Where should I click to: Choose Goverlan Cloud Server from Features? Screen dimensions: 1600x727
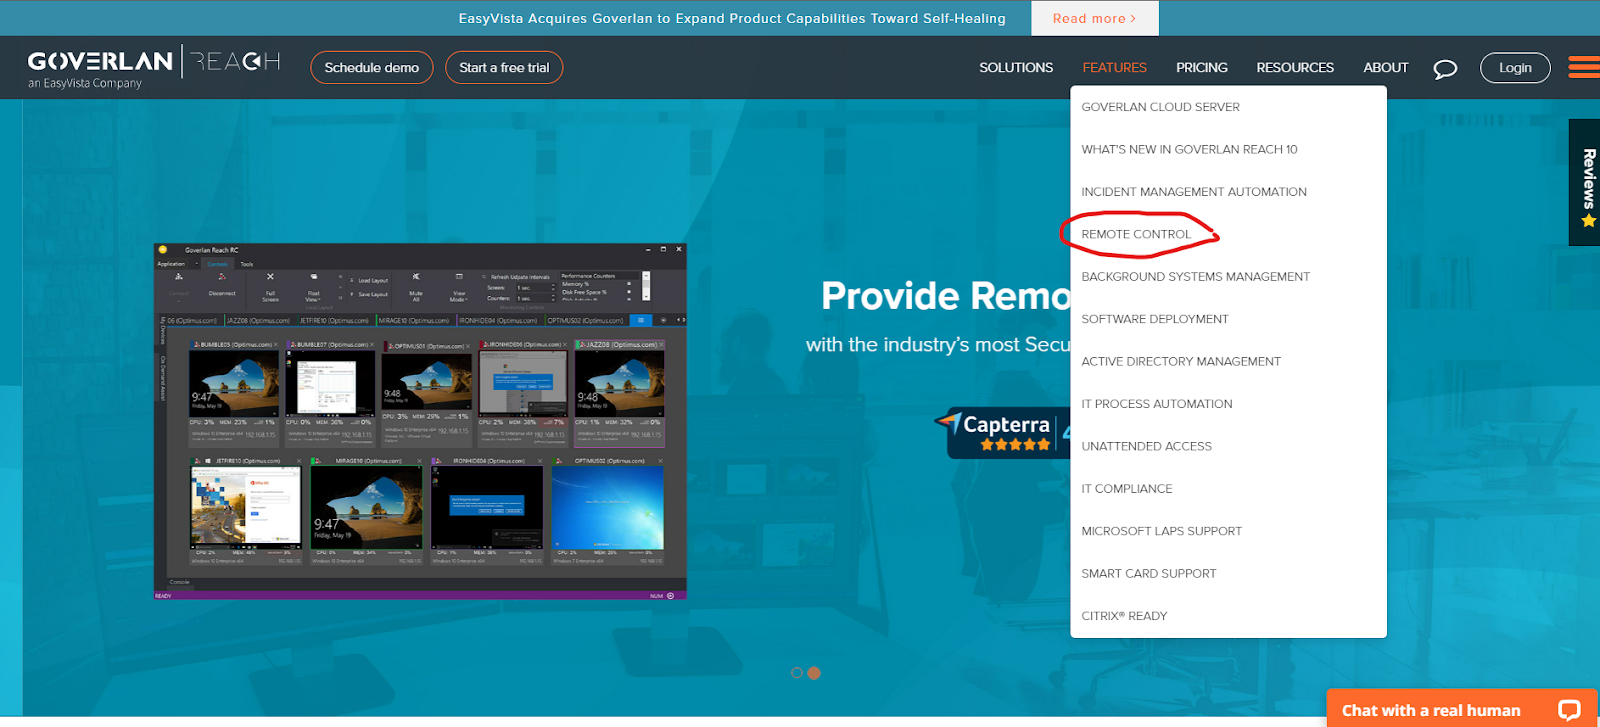click(x=1160, y=107)
